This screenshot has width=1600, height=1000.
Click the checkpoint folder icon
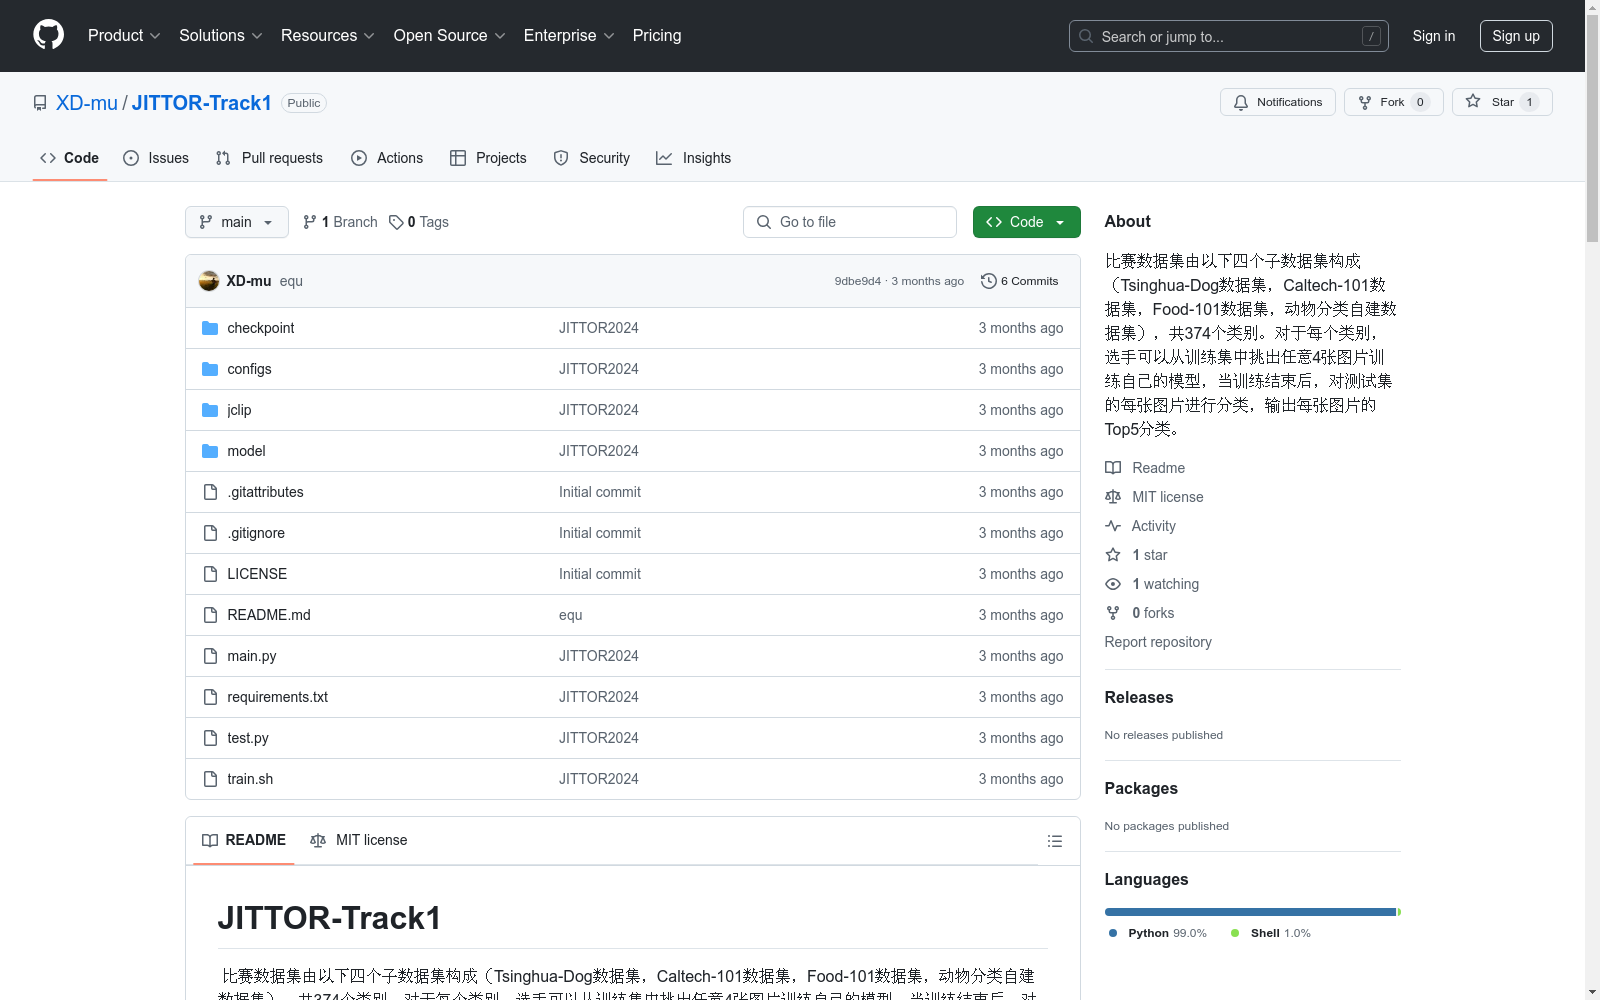(x=210, y=328)
